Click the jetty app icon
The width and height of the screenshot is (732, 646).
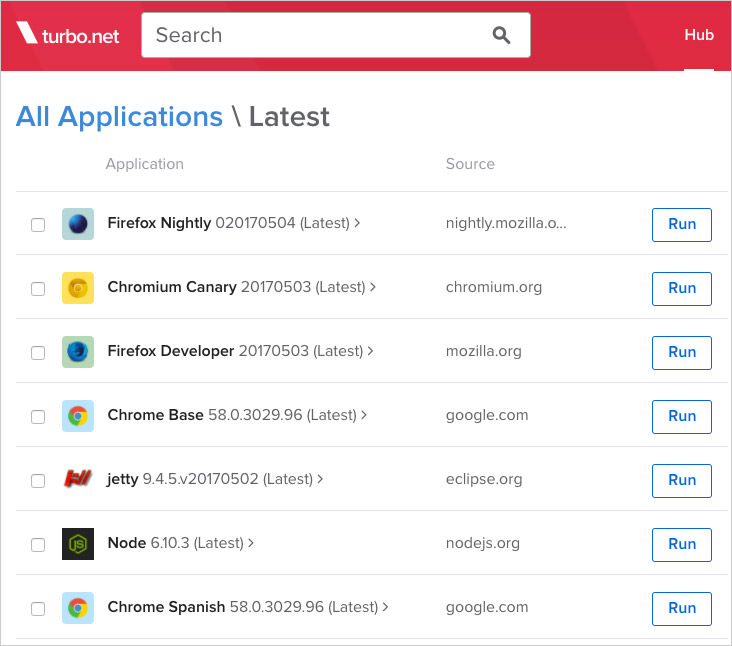78,479
